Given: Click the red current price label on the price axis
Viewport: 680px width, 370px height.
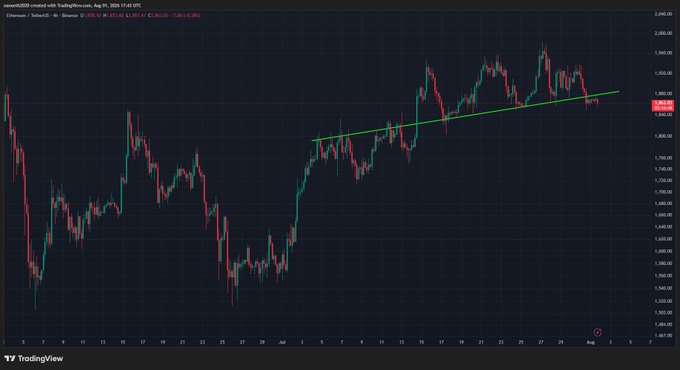Looking at the screenshot, I should [663, 105].
